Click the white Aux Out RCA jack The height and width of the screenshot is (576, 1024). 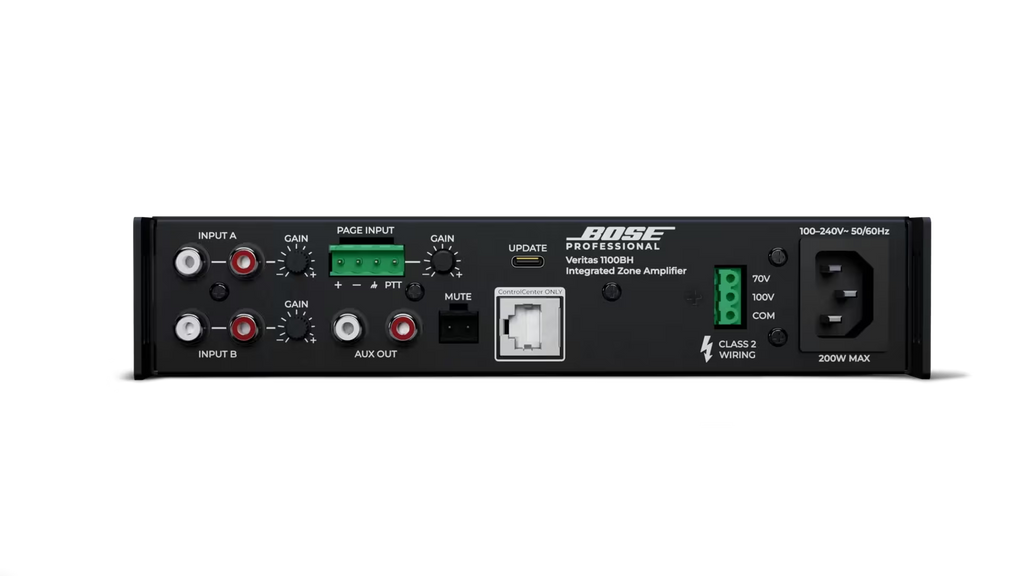(347, 327)
